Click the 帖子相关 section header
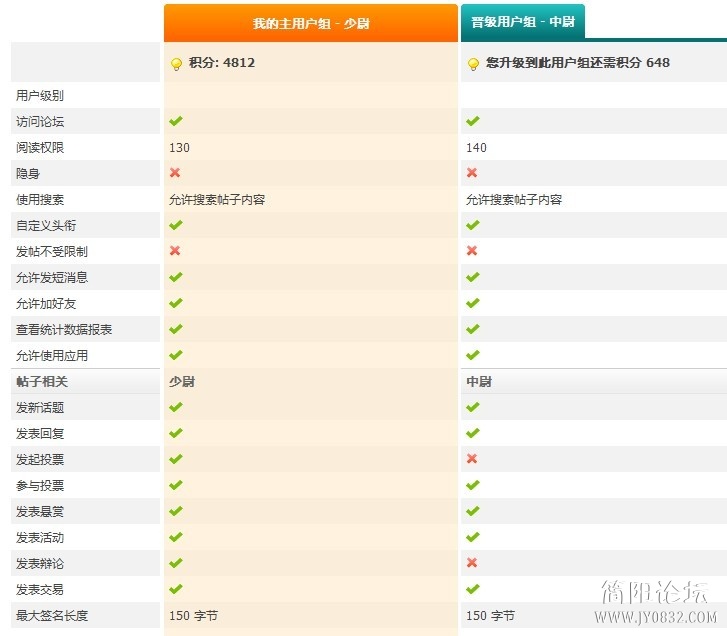Image resolution: width=727 pixels, height=636 pixels. click(x=42, y=382)
